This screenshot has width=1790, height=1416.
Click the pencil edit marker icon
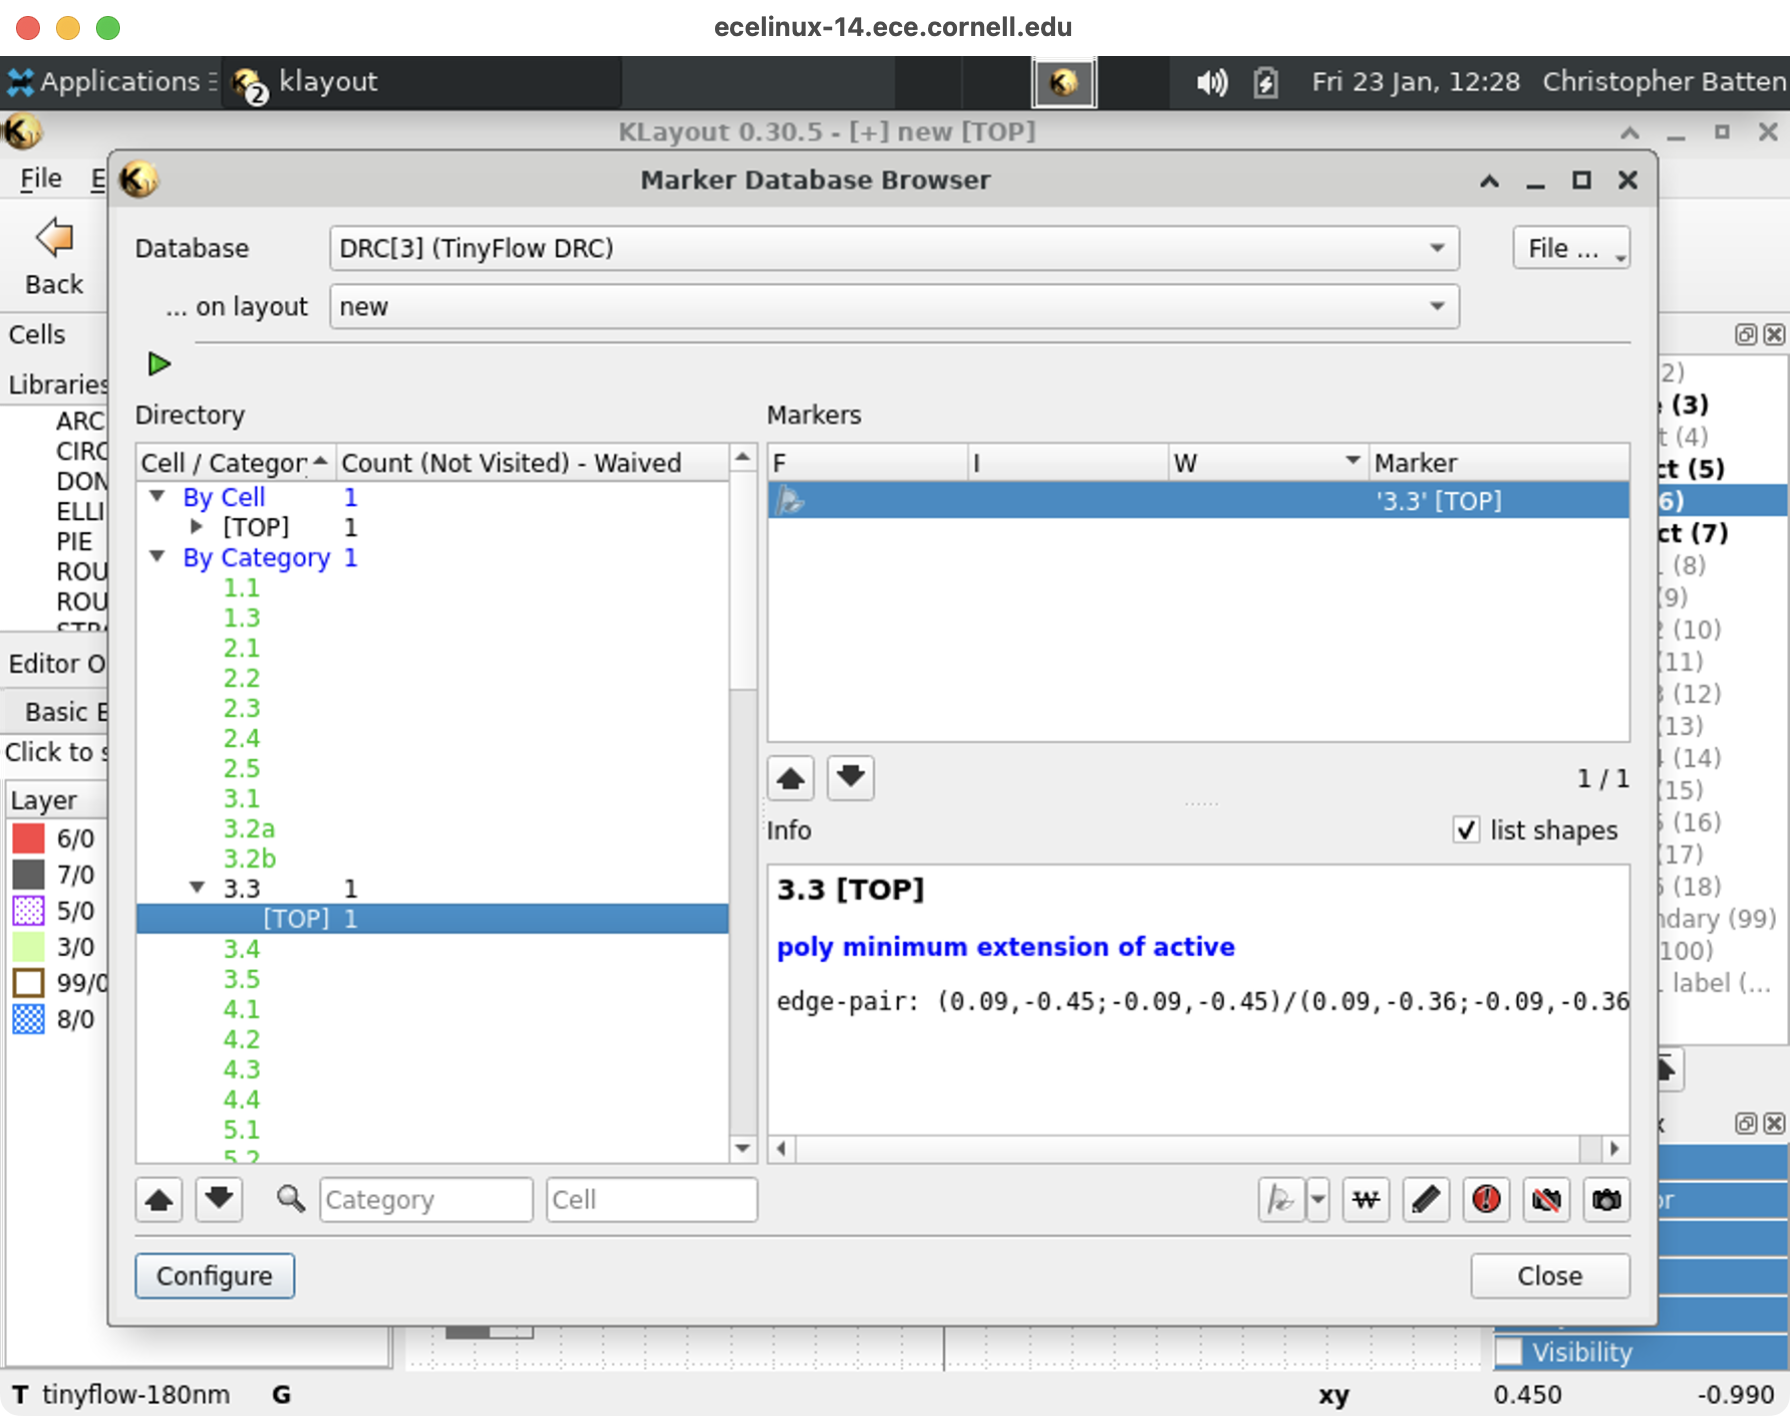click(x=1425, y=1199)
